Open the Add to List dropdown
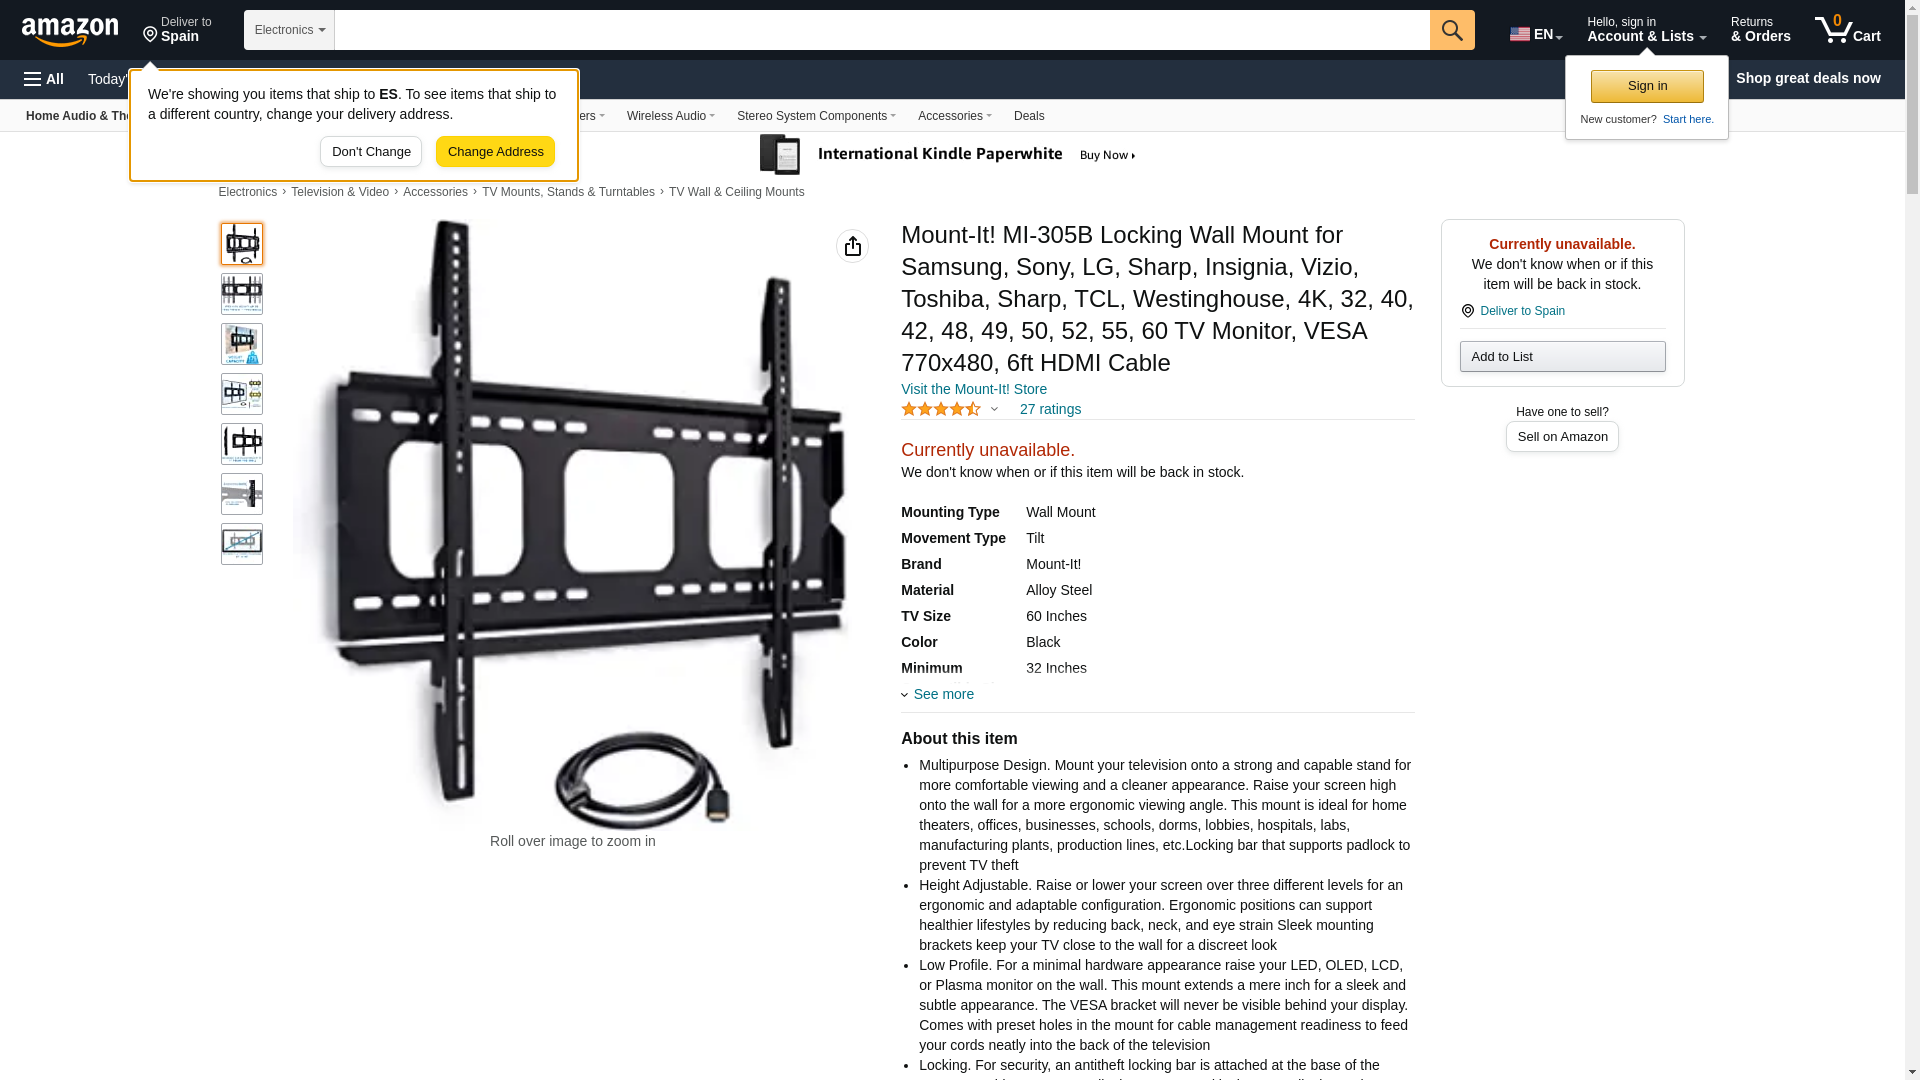 point(1562,357)
